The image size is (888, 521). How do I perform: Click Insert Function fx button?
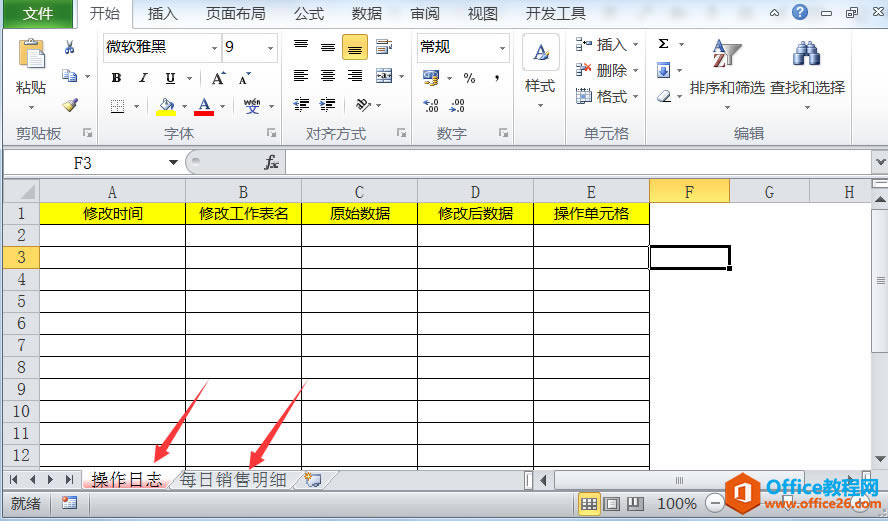pos(271,163)
